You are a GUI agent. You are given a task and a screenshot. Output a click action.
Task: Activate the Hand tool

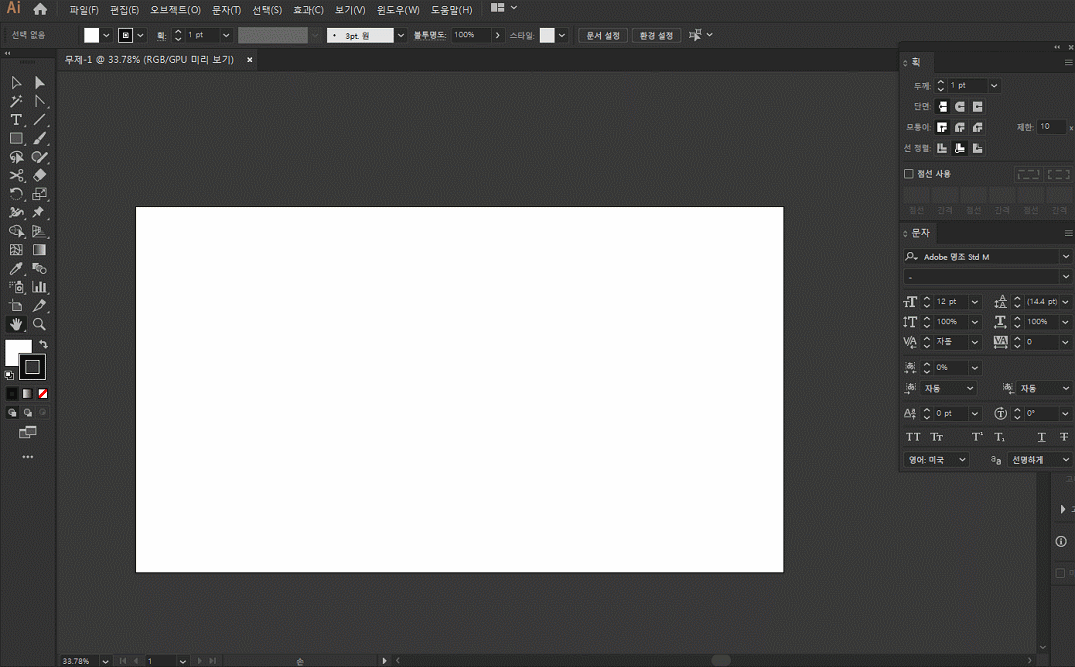(x=16, y=324)
